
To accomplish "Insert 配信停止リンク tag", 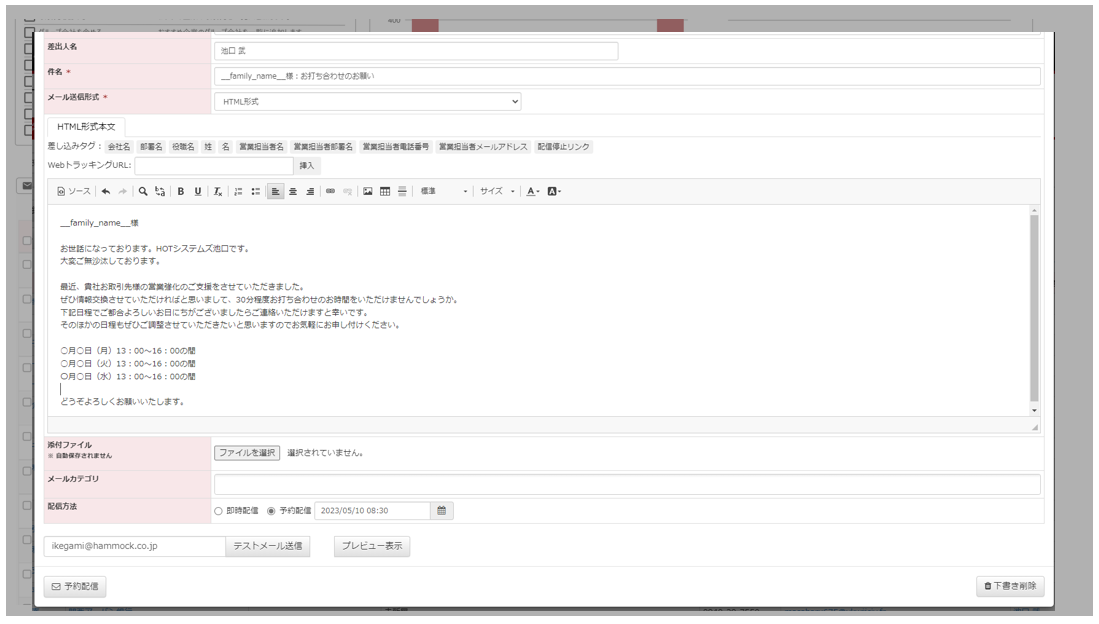I will pos(564,147).
